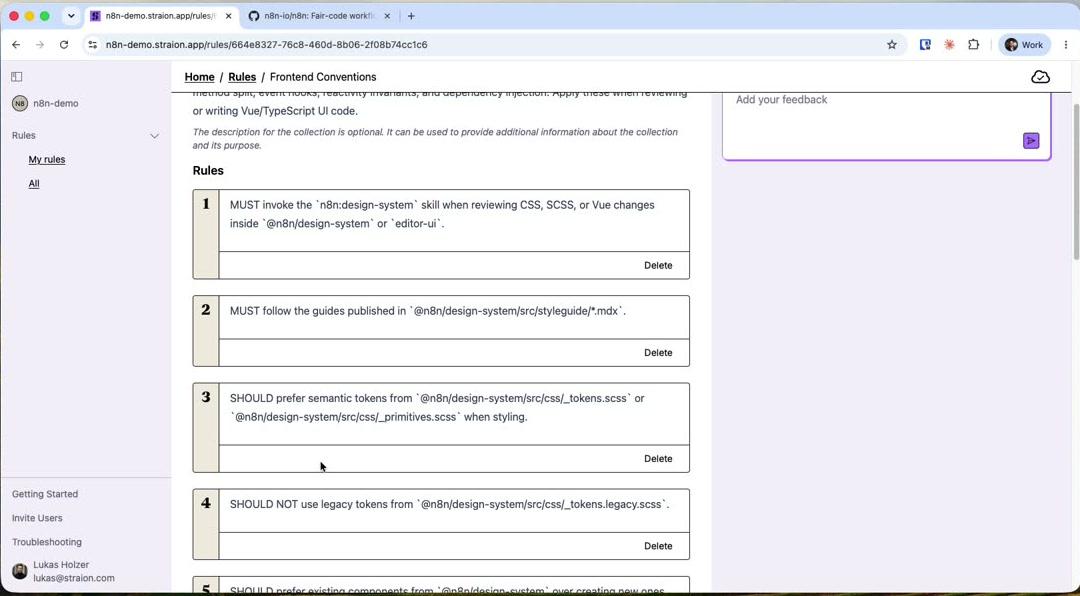Viewport: 1080px width, 596px height.
Task: View site information icon in address bar
Action: 92,45
